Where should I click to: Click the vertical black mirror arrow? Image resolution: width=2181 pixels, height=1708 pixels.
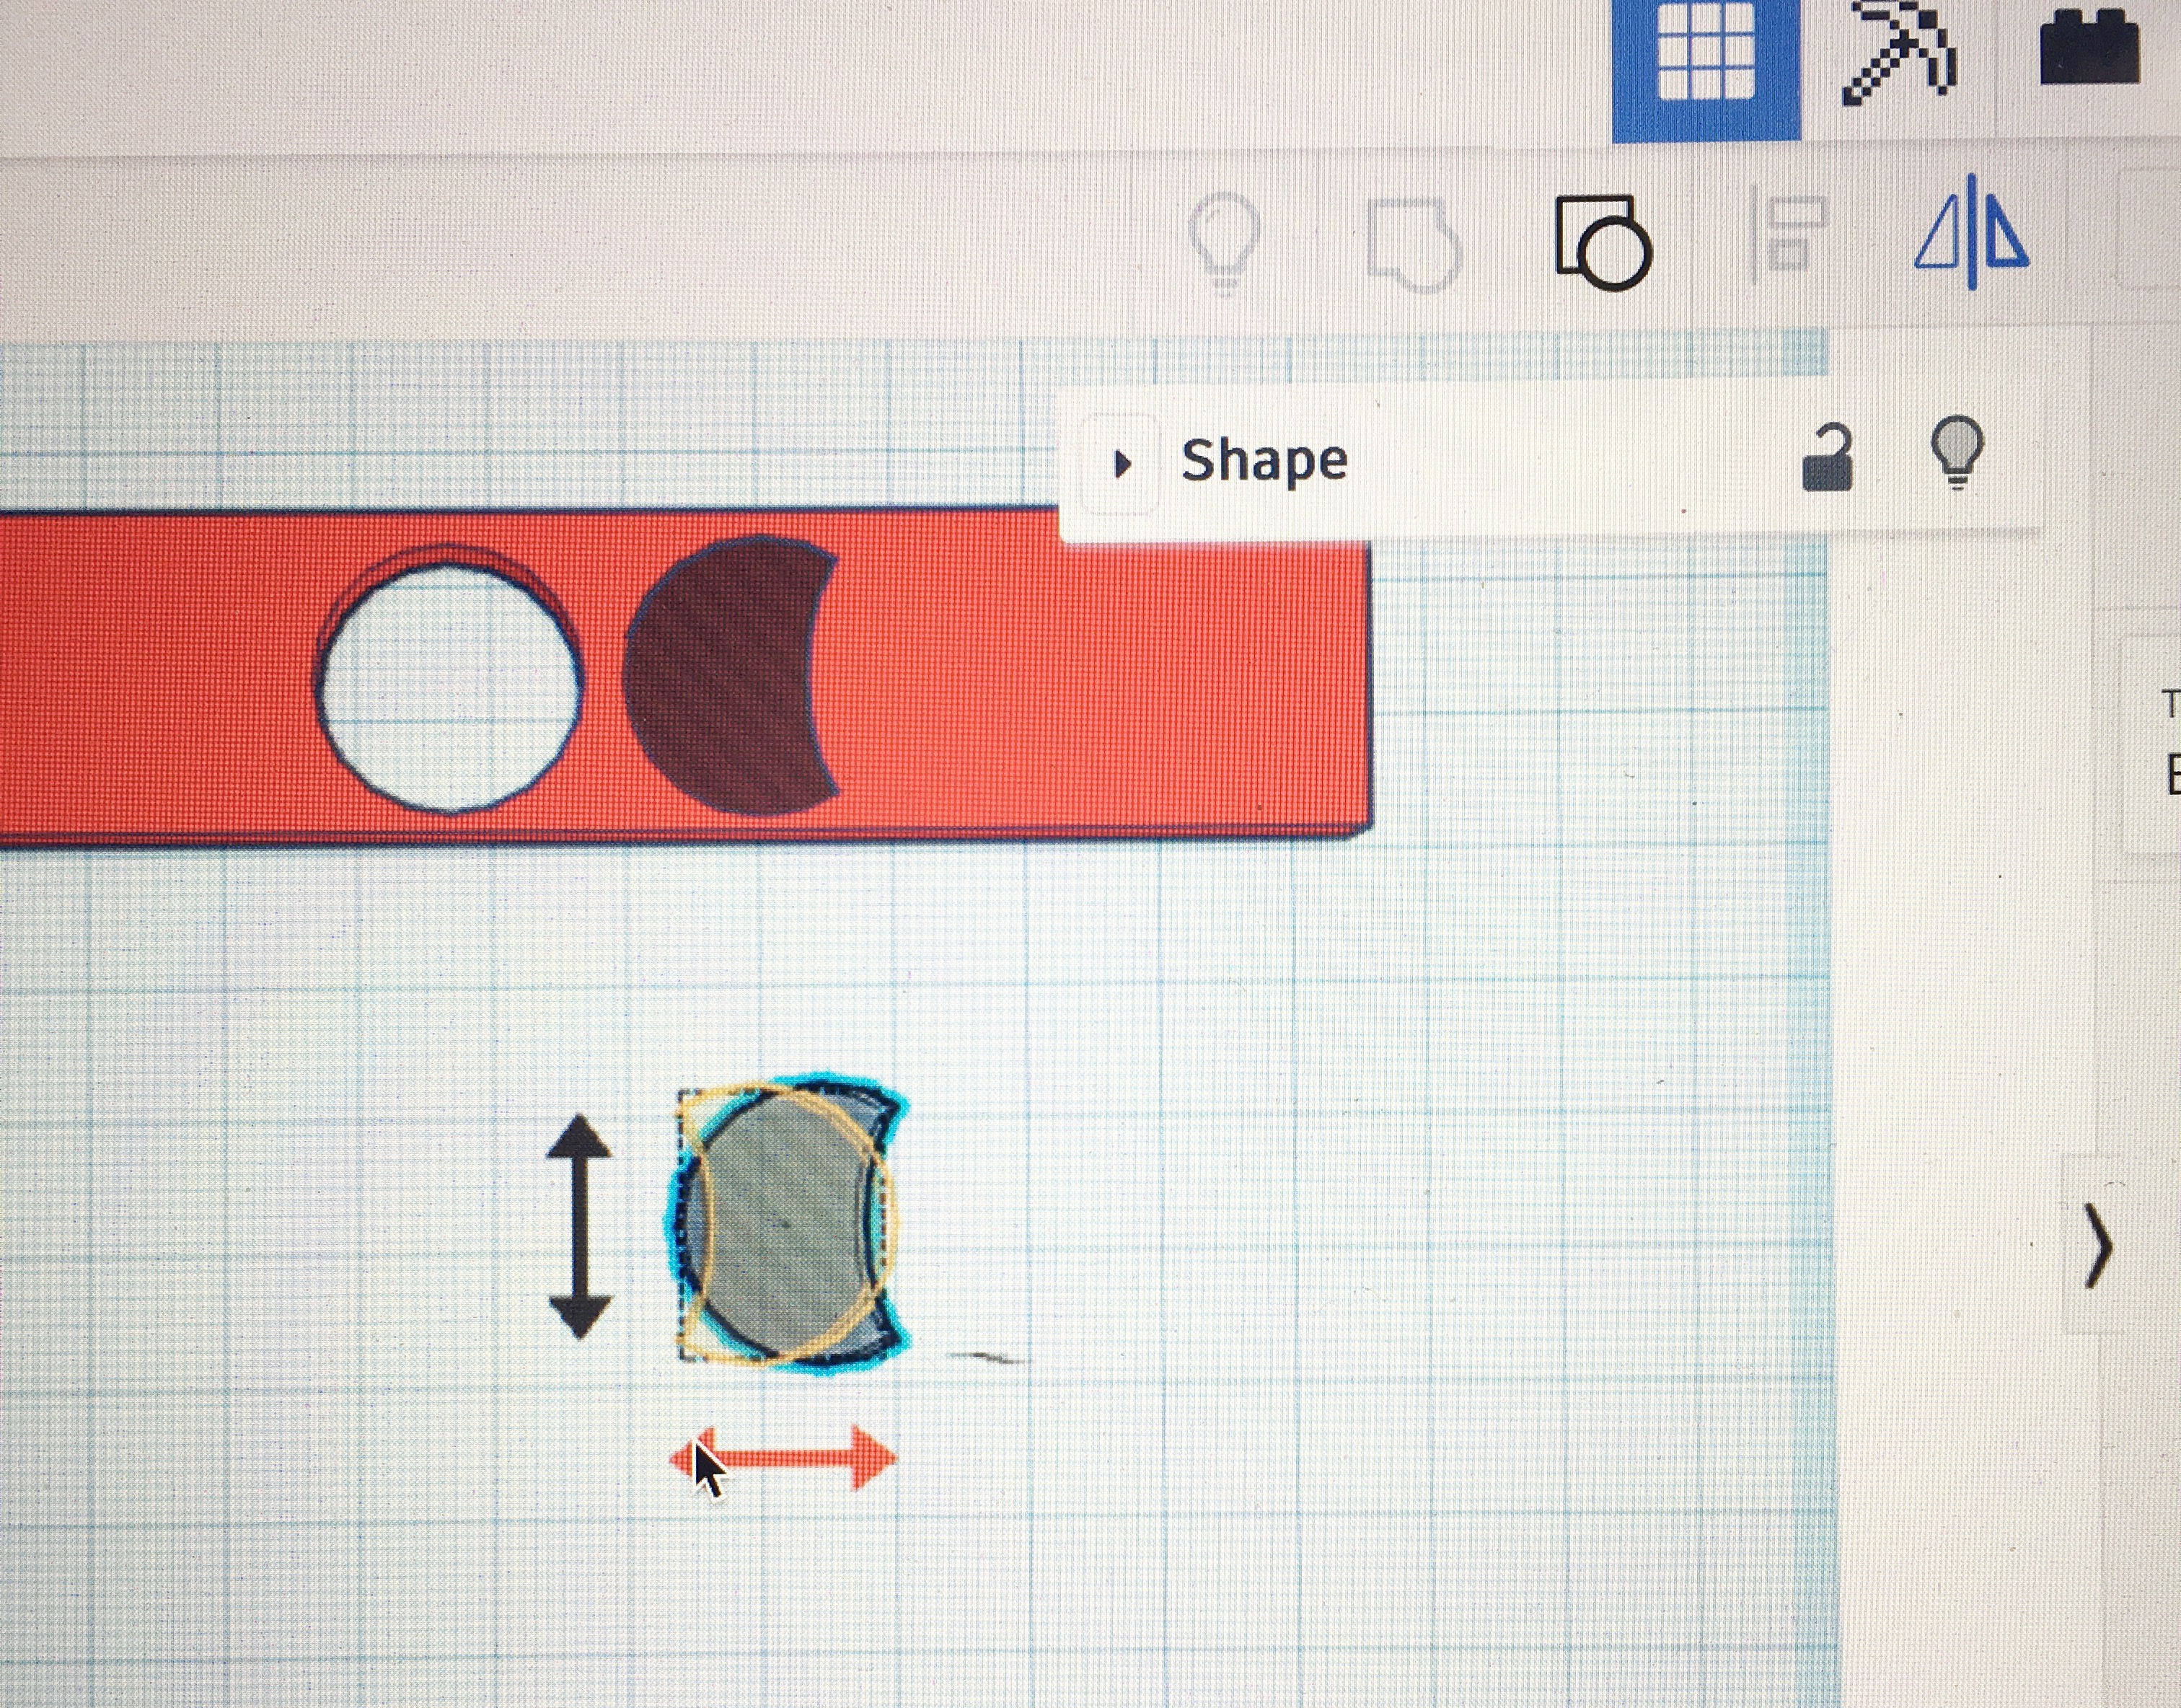[579, 1228]
